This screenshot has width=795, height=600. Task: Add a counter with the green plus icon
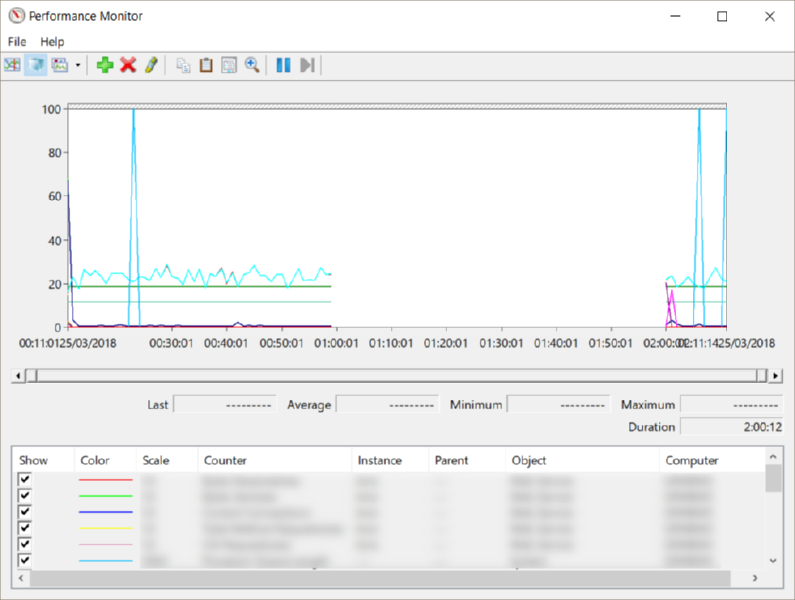105,65
